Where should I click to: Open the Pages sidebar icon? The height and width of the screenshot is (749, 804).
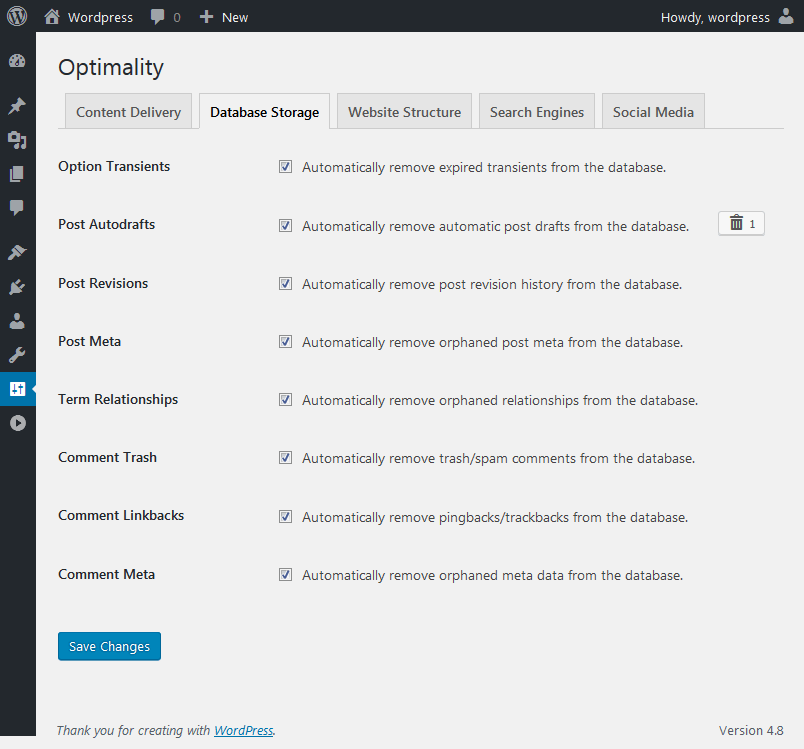click(17, 174)
